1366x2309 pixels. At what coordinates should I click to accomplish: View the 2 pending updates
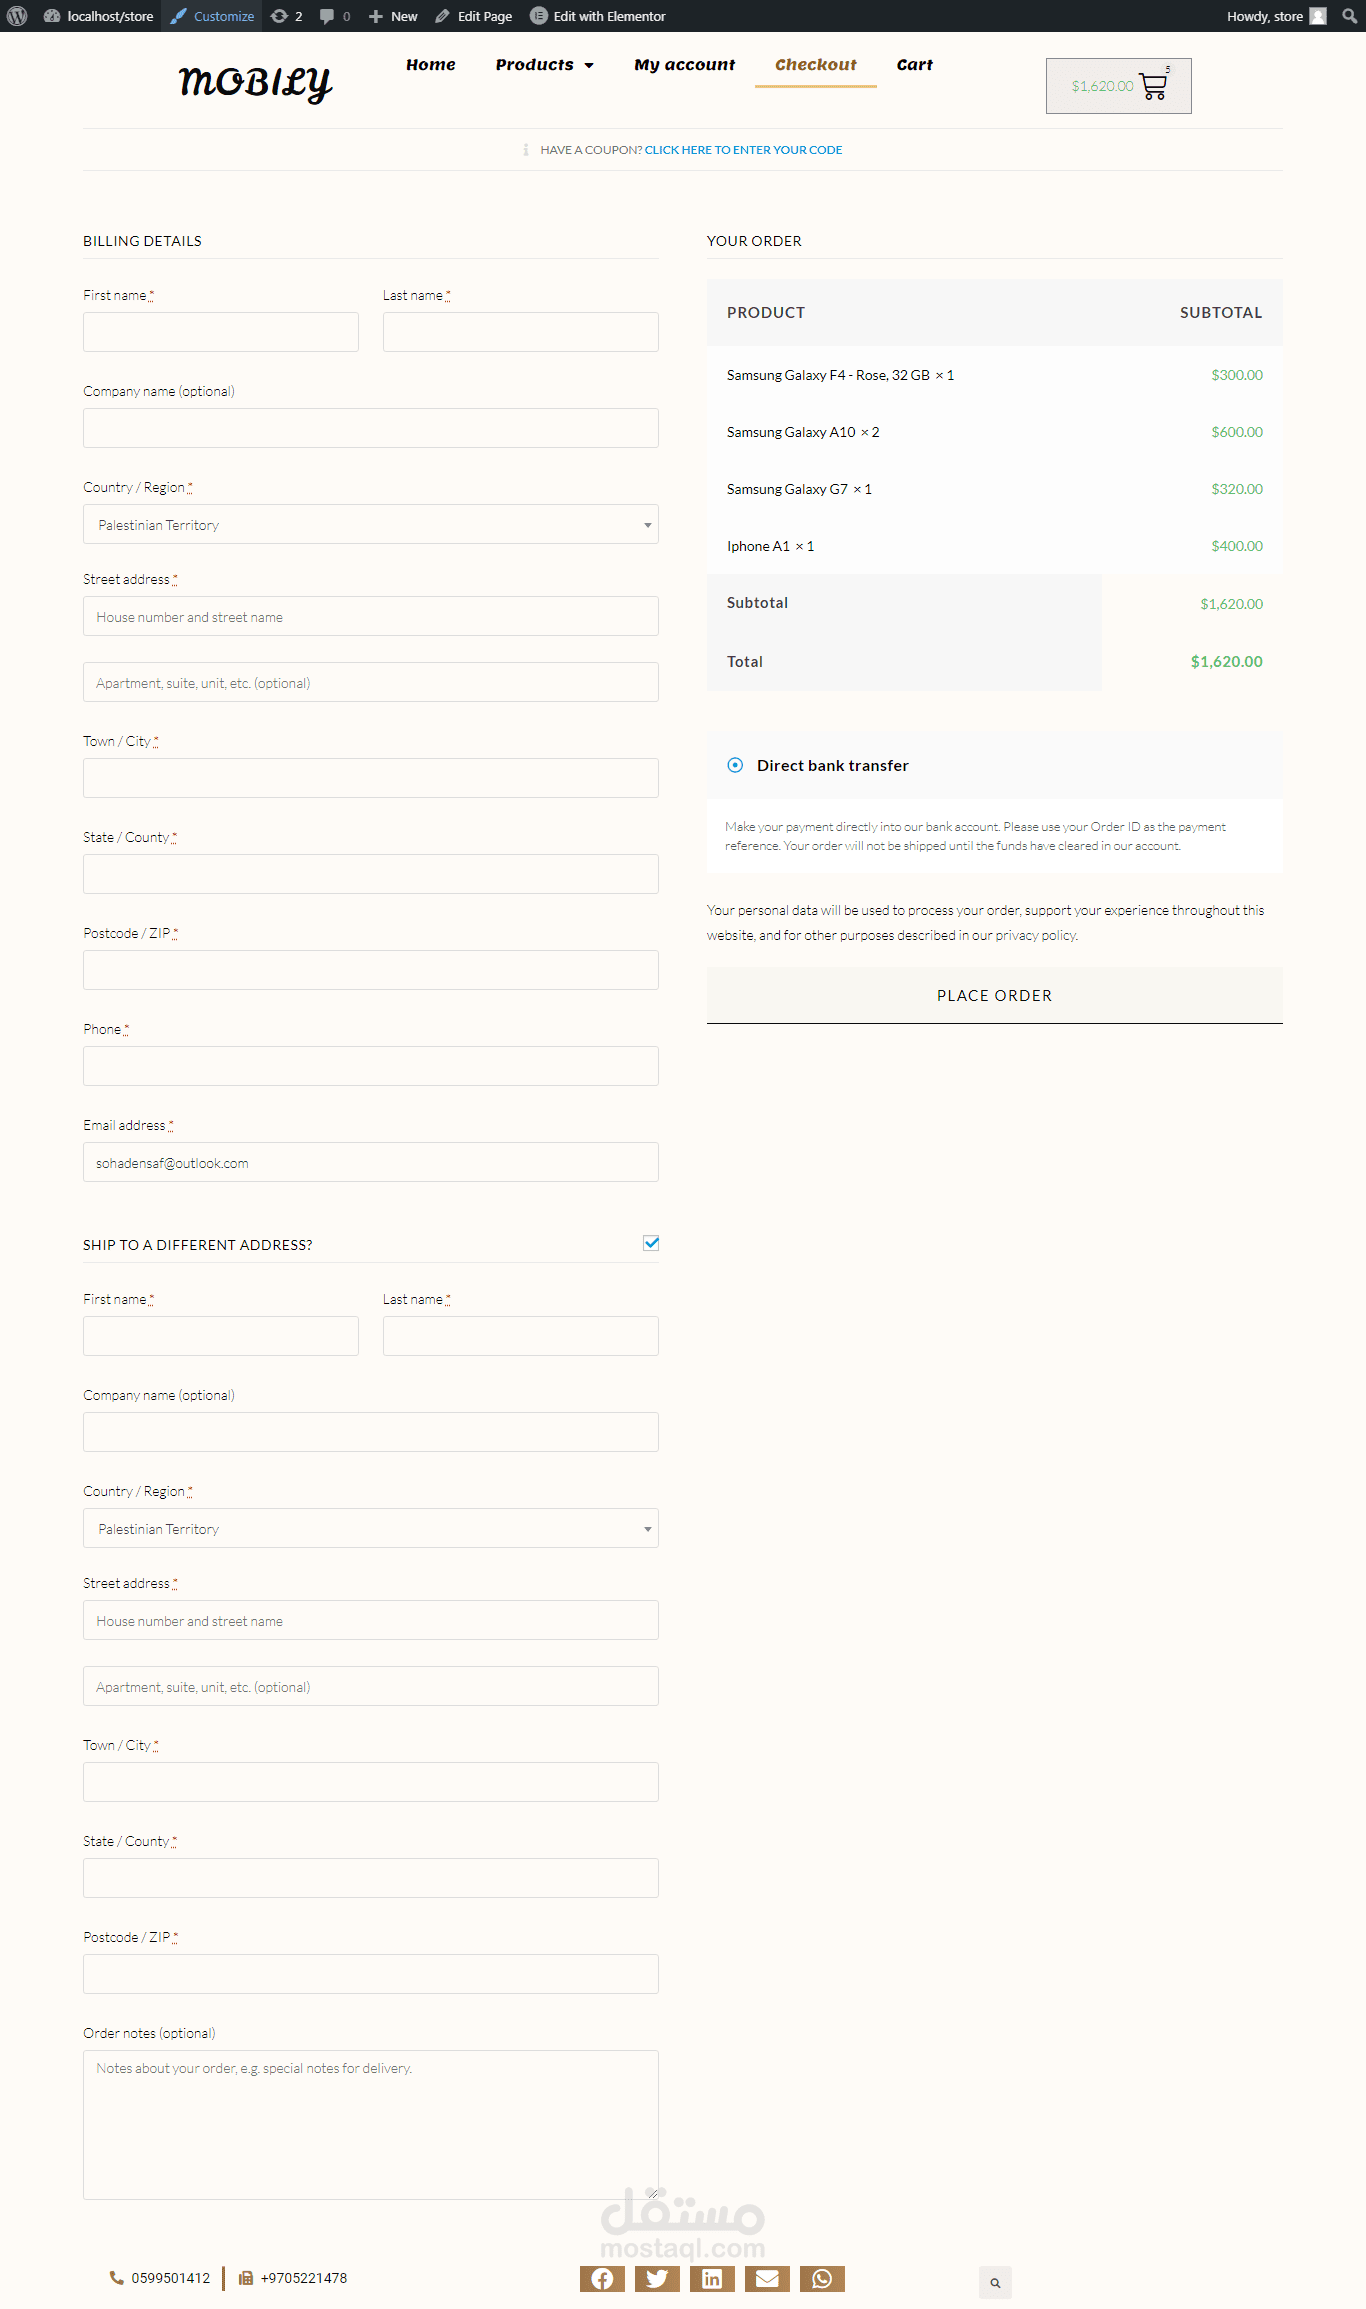click(286, 16)
